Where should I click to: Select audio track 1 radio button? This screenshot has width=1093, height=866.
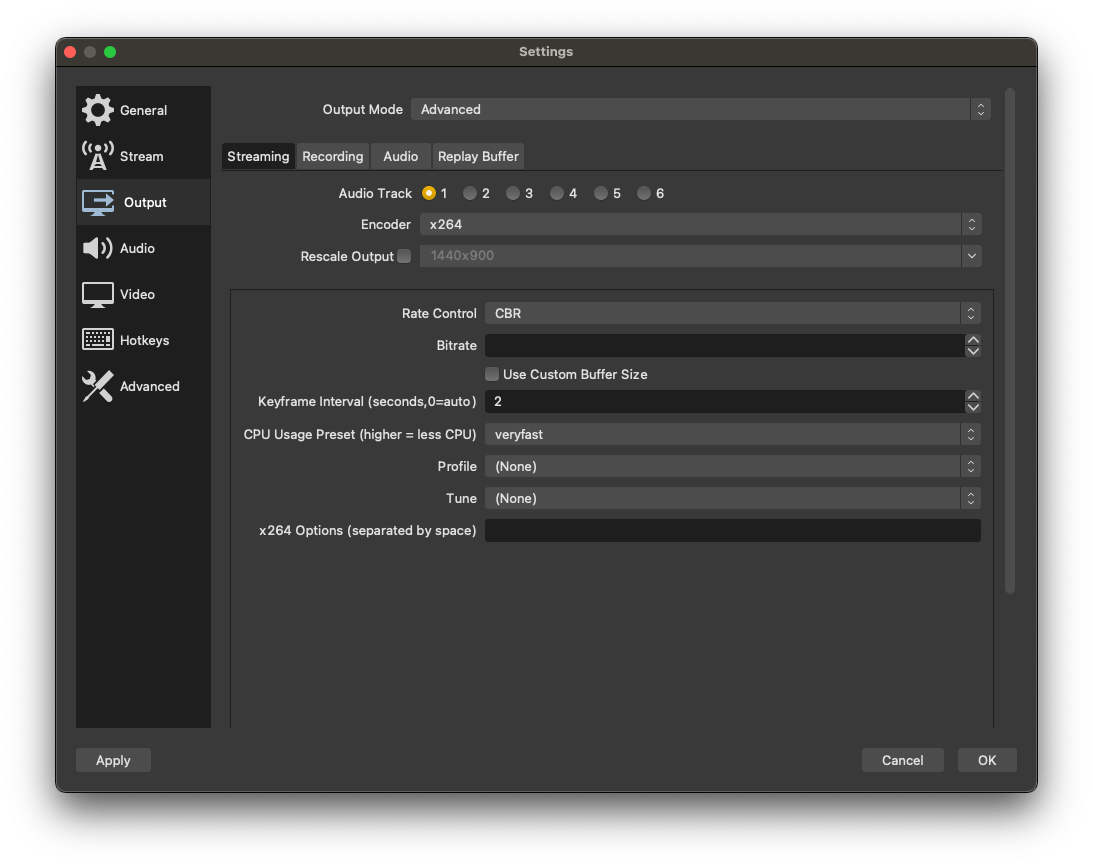click(429, 193)
